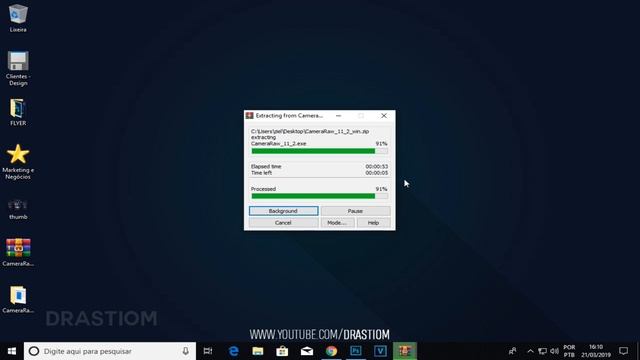The height and width of the screenshot is (360, 640).
Task: Click the Digite aqui para pesquisar search box
Action: coord(110,351)
